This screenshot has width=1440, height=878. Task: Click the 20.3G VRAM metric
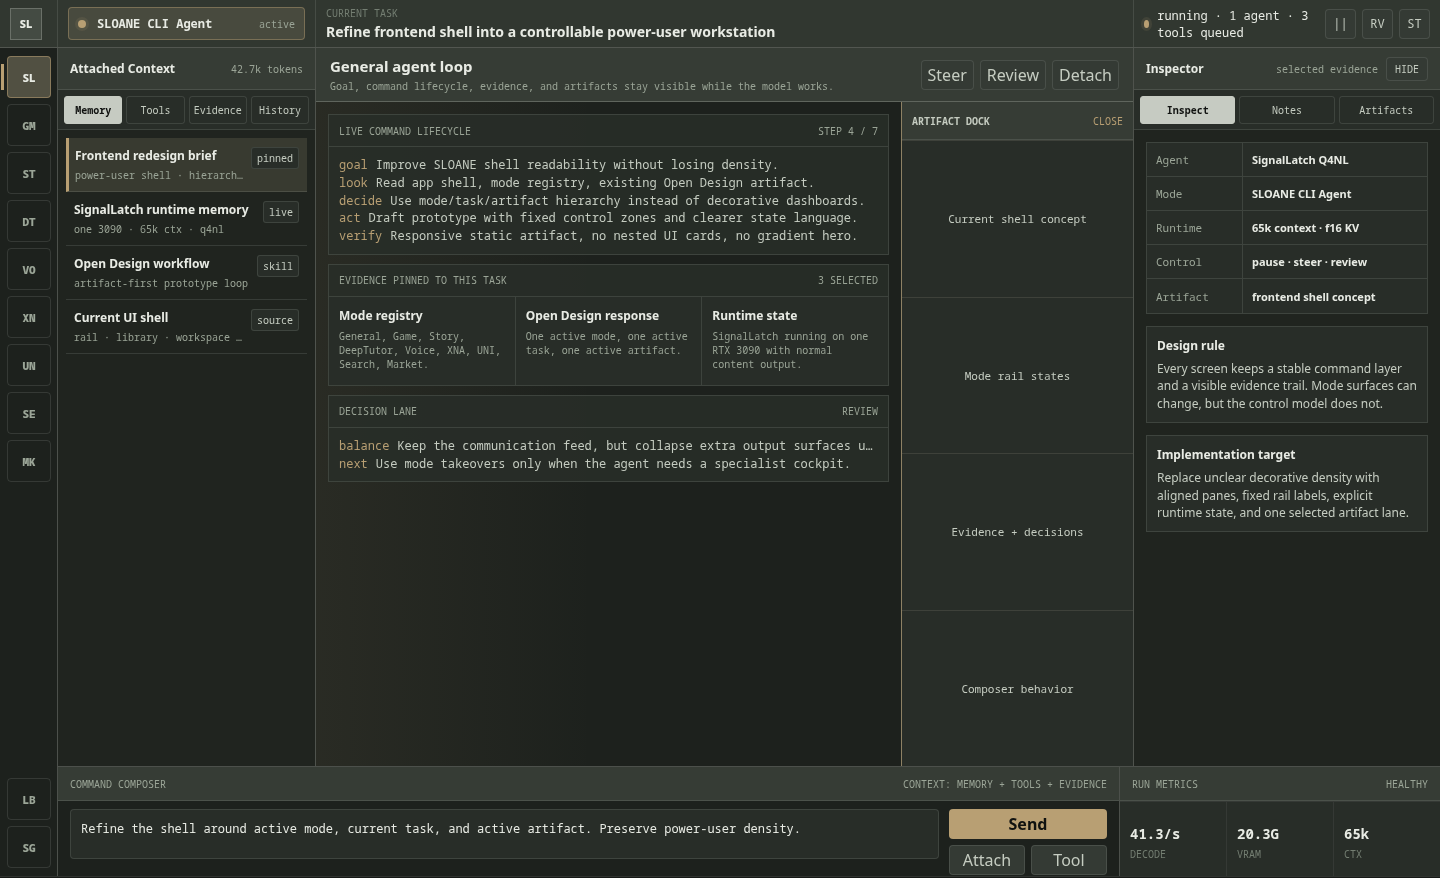[1280, 842]
